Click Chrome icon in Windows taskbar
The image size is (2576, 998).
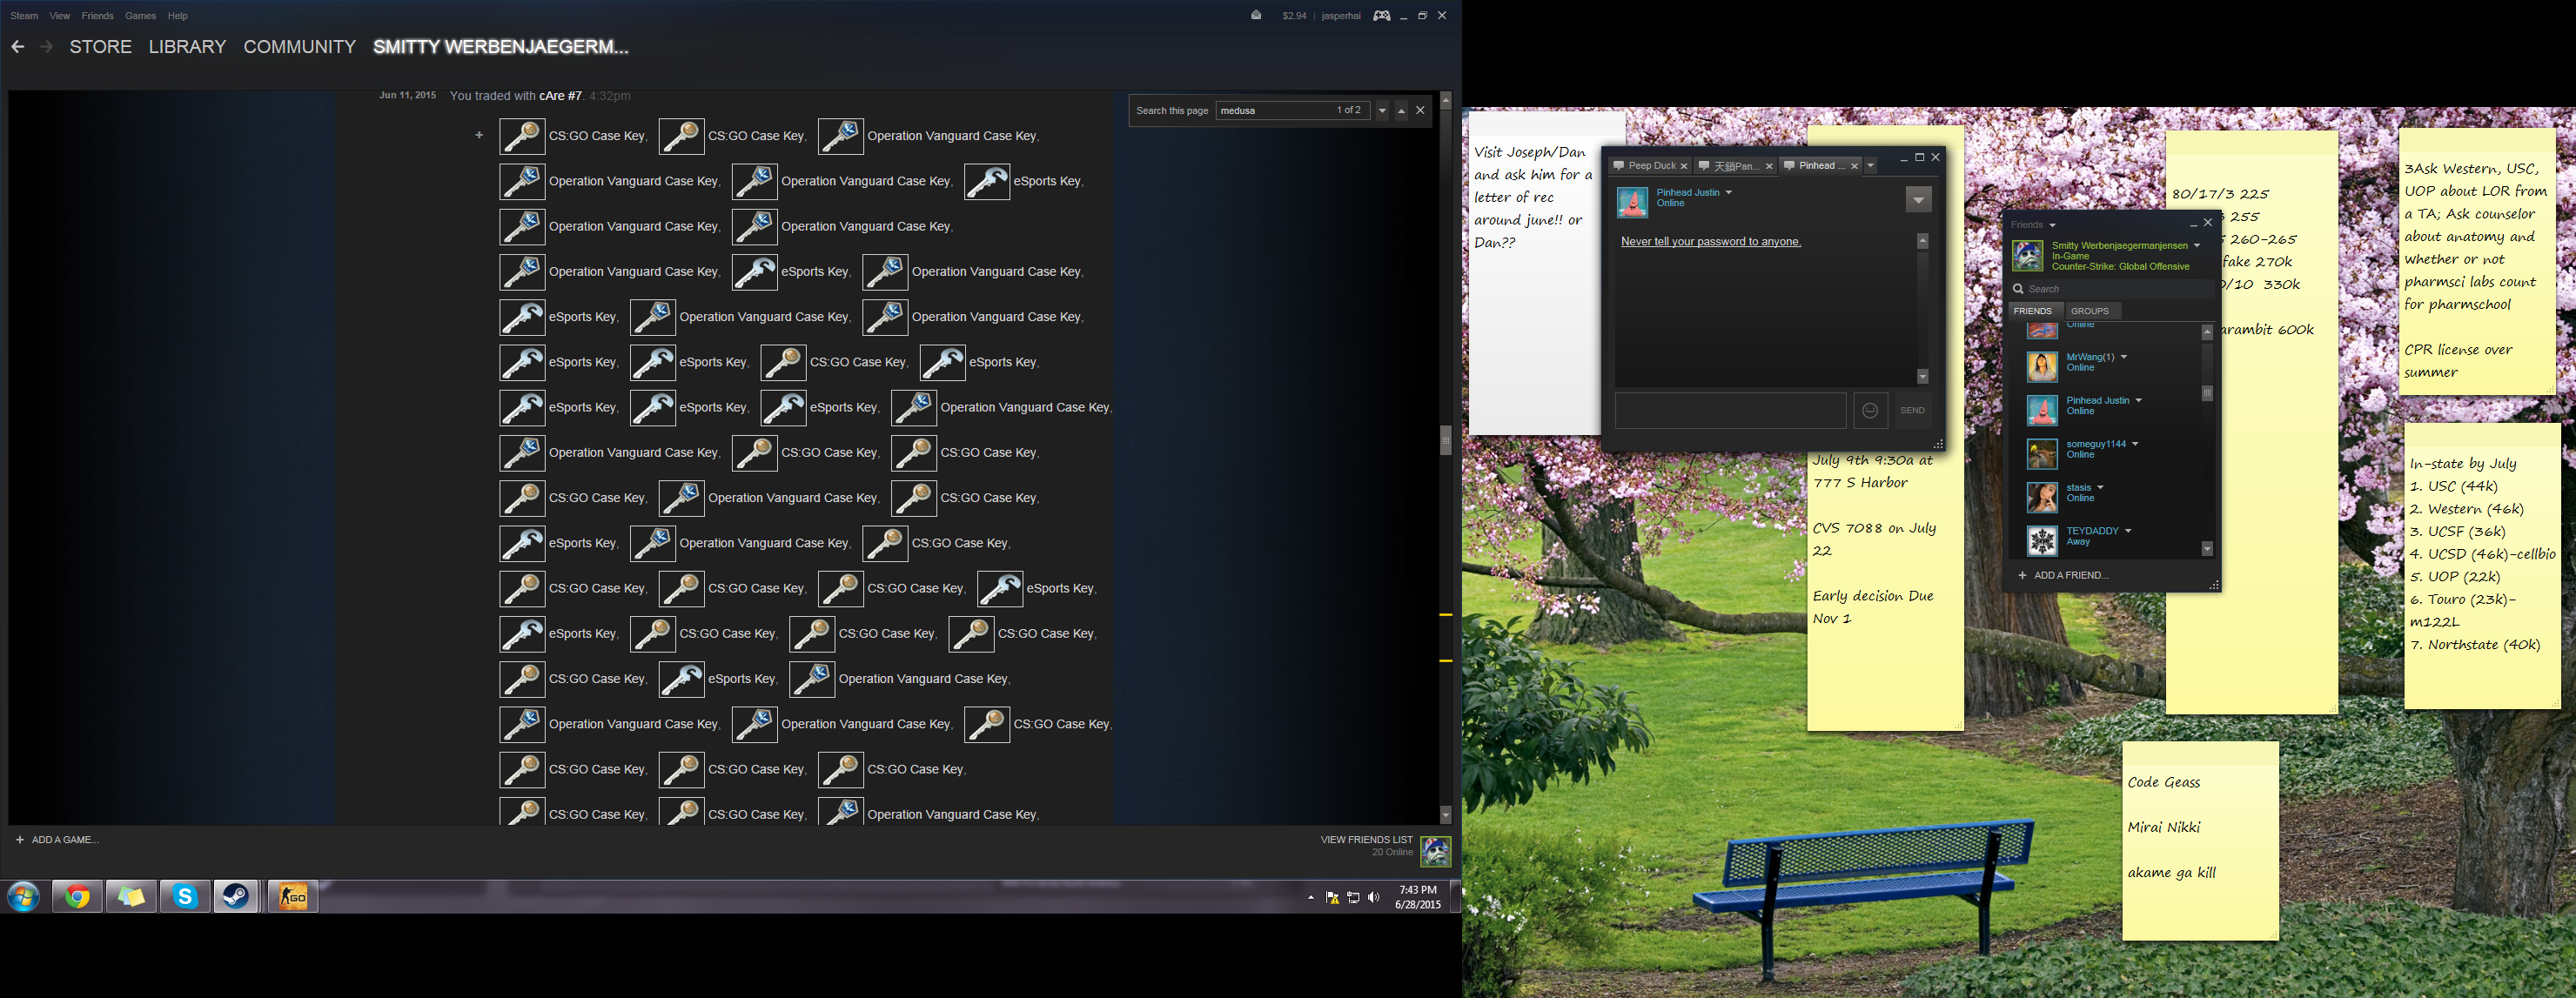77,897
